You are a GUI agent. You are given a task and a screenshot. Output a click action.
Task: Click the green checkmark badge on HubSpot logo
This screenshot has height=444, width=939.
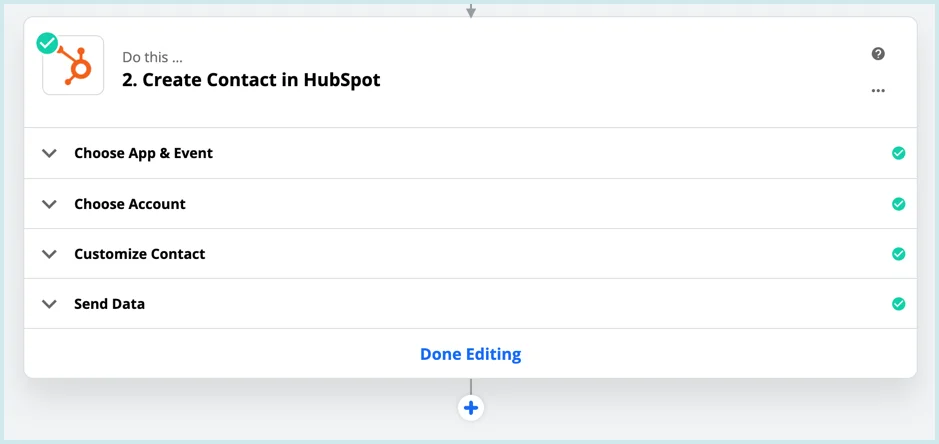[47, 43]
